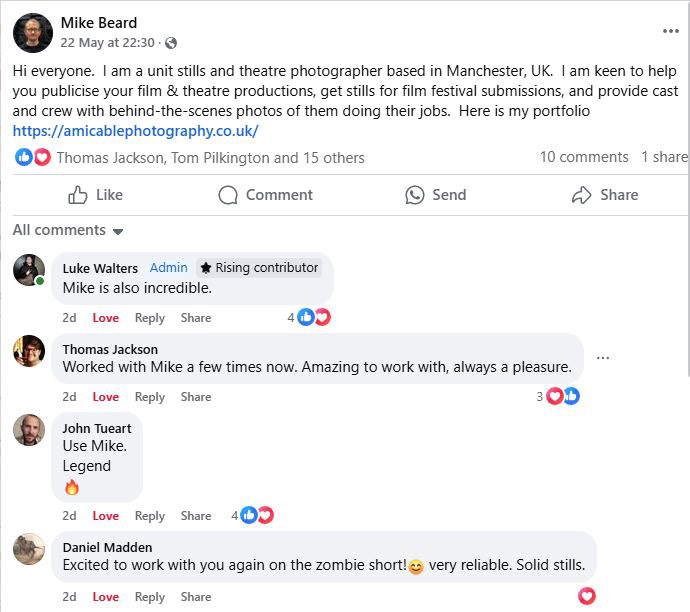The width and height of the screenshot is (690, 612).
Task: Reply to John Tueart's comment
Action: pos(149,516)
